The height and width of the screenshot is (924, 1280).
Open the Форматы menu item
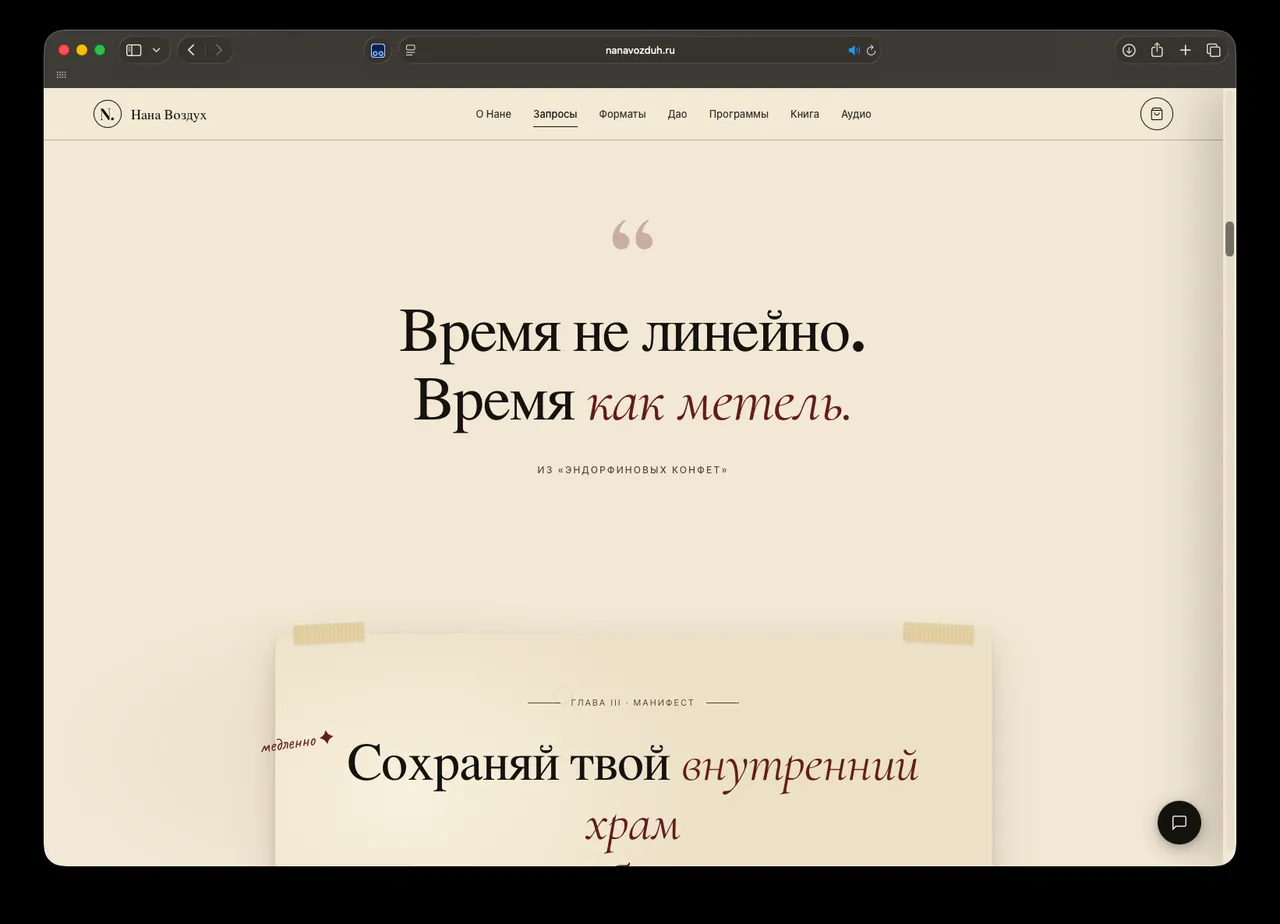622,114
